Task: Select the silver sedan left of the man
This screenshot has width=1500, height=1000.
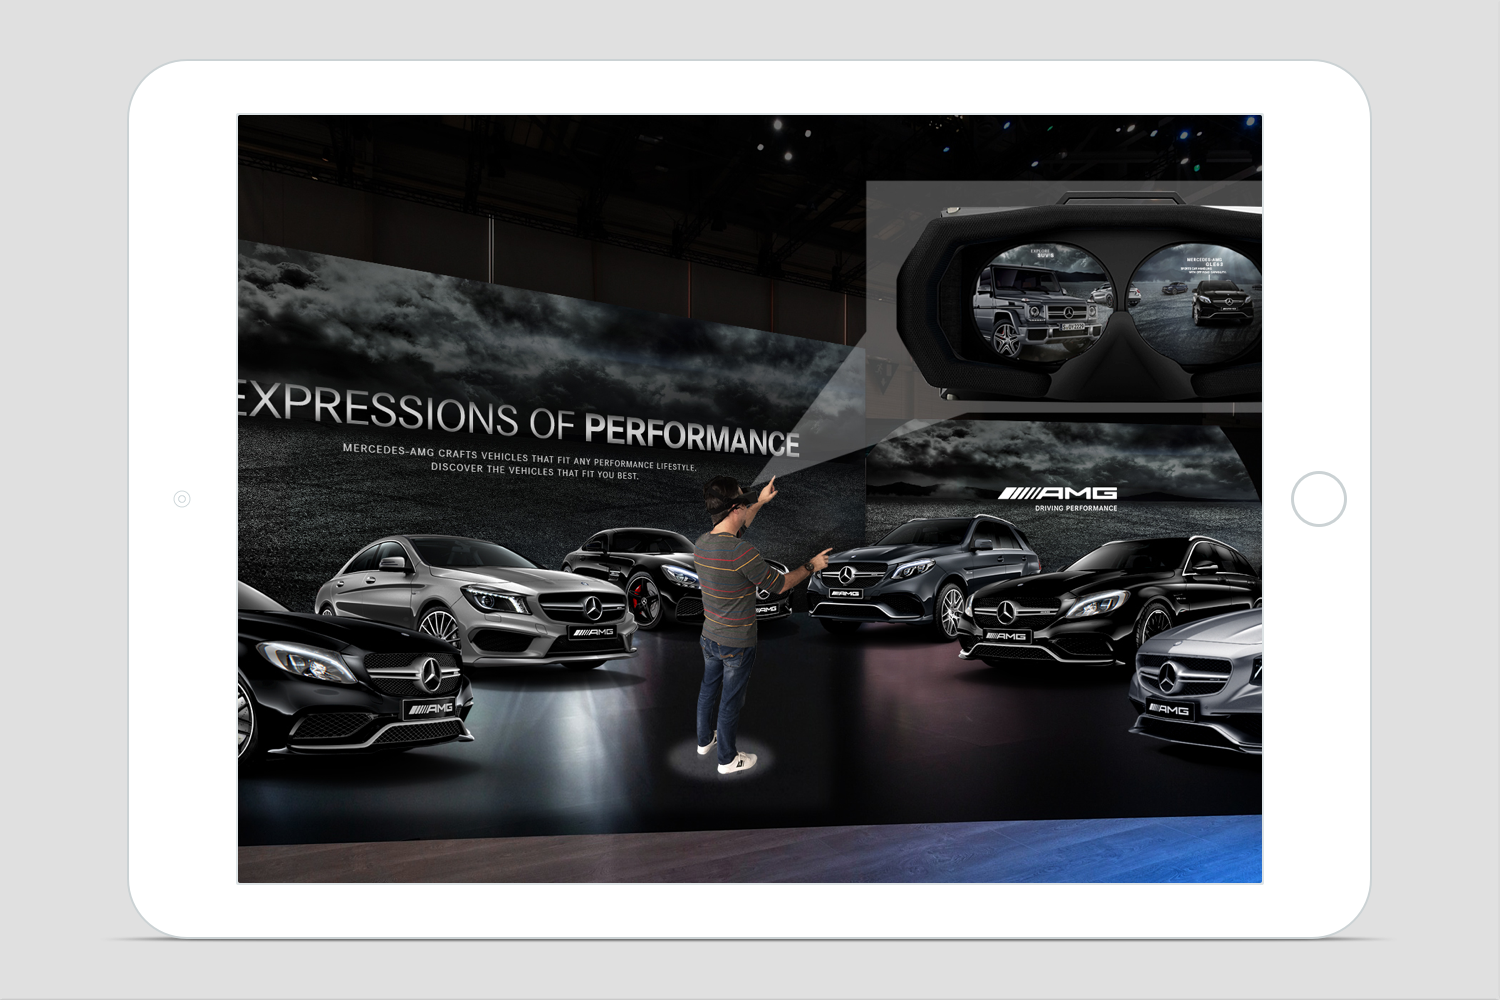Action: point(476,601)
